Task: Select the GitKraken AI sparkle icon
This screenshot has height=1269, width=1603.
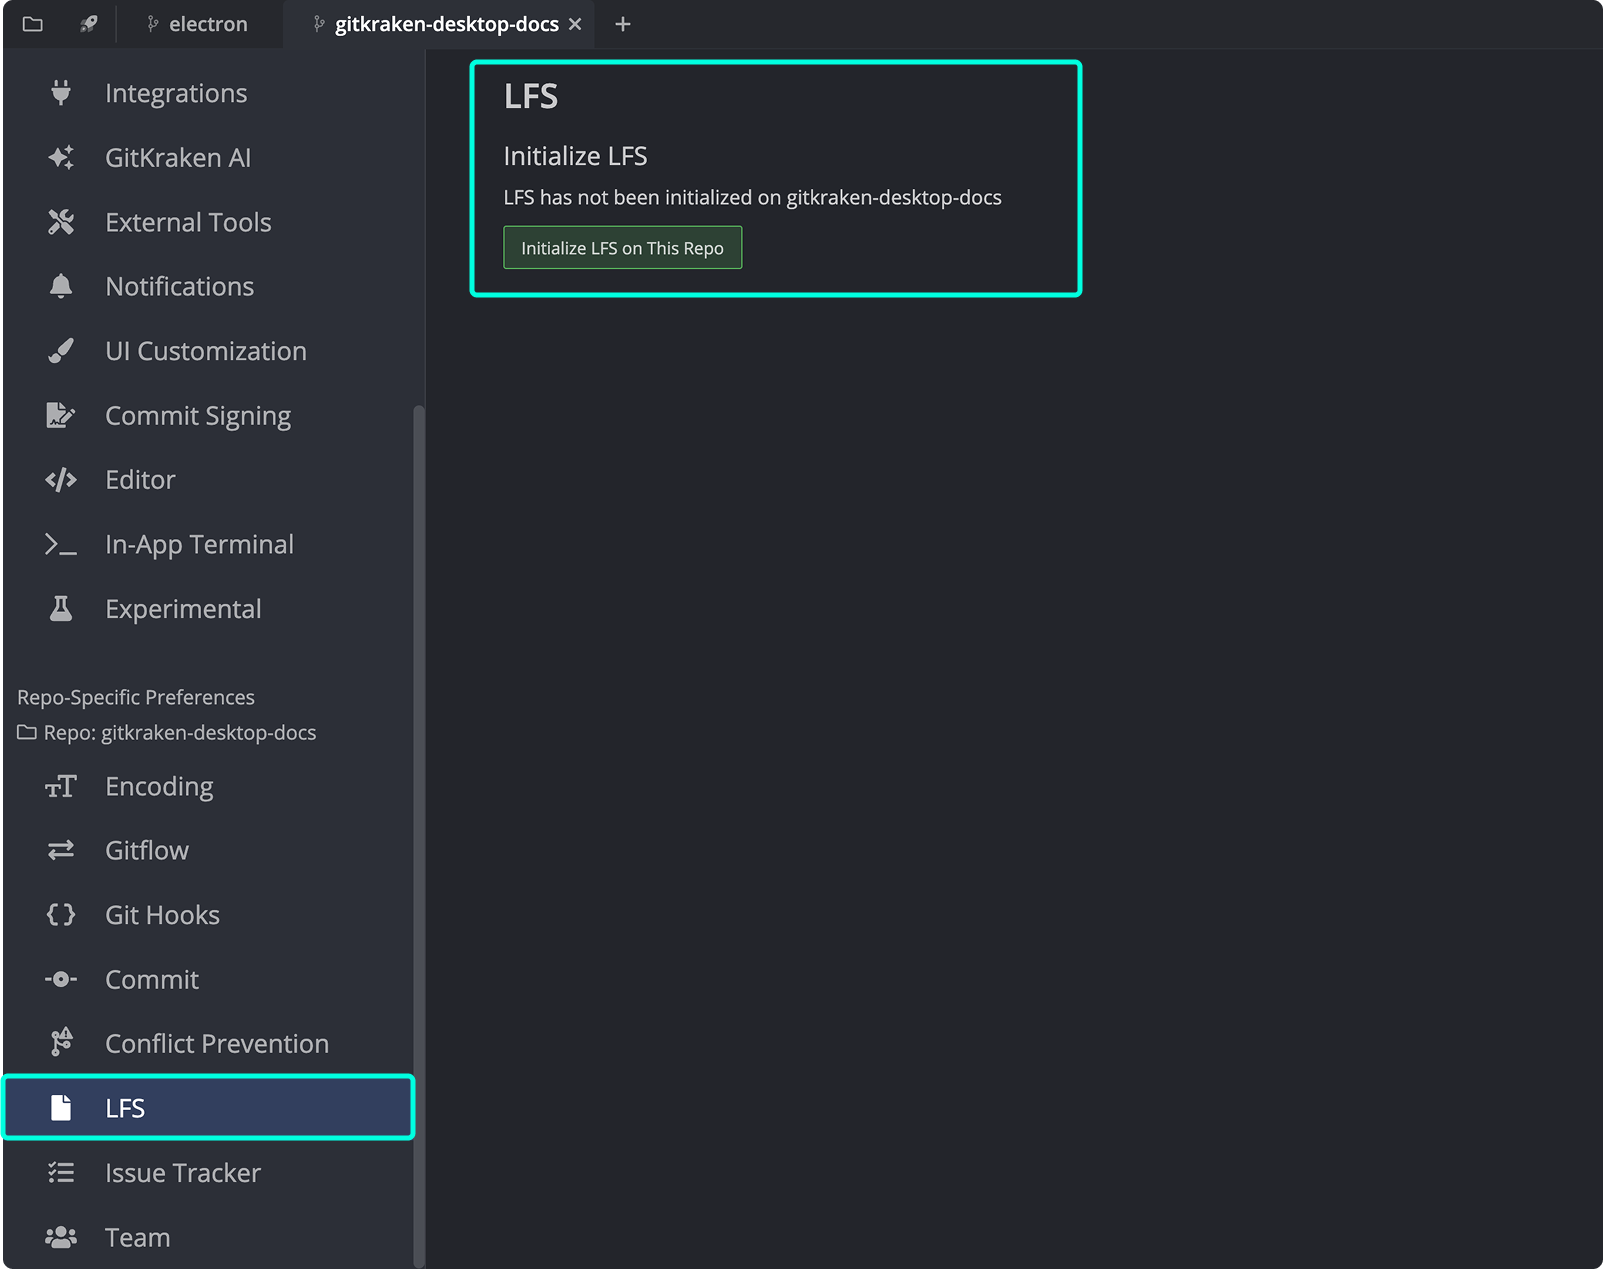Action: pos(60,157)
